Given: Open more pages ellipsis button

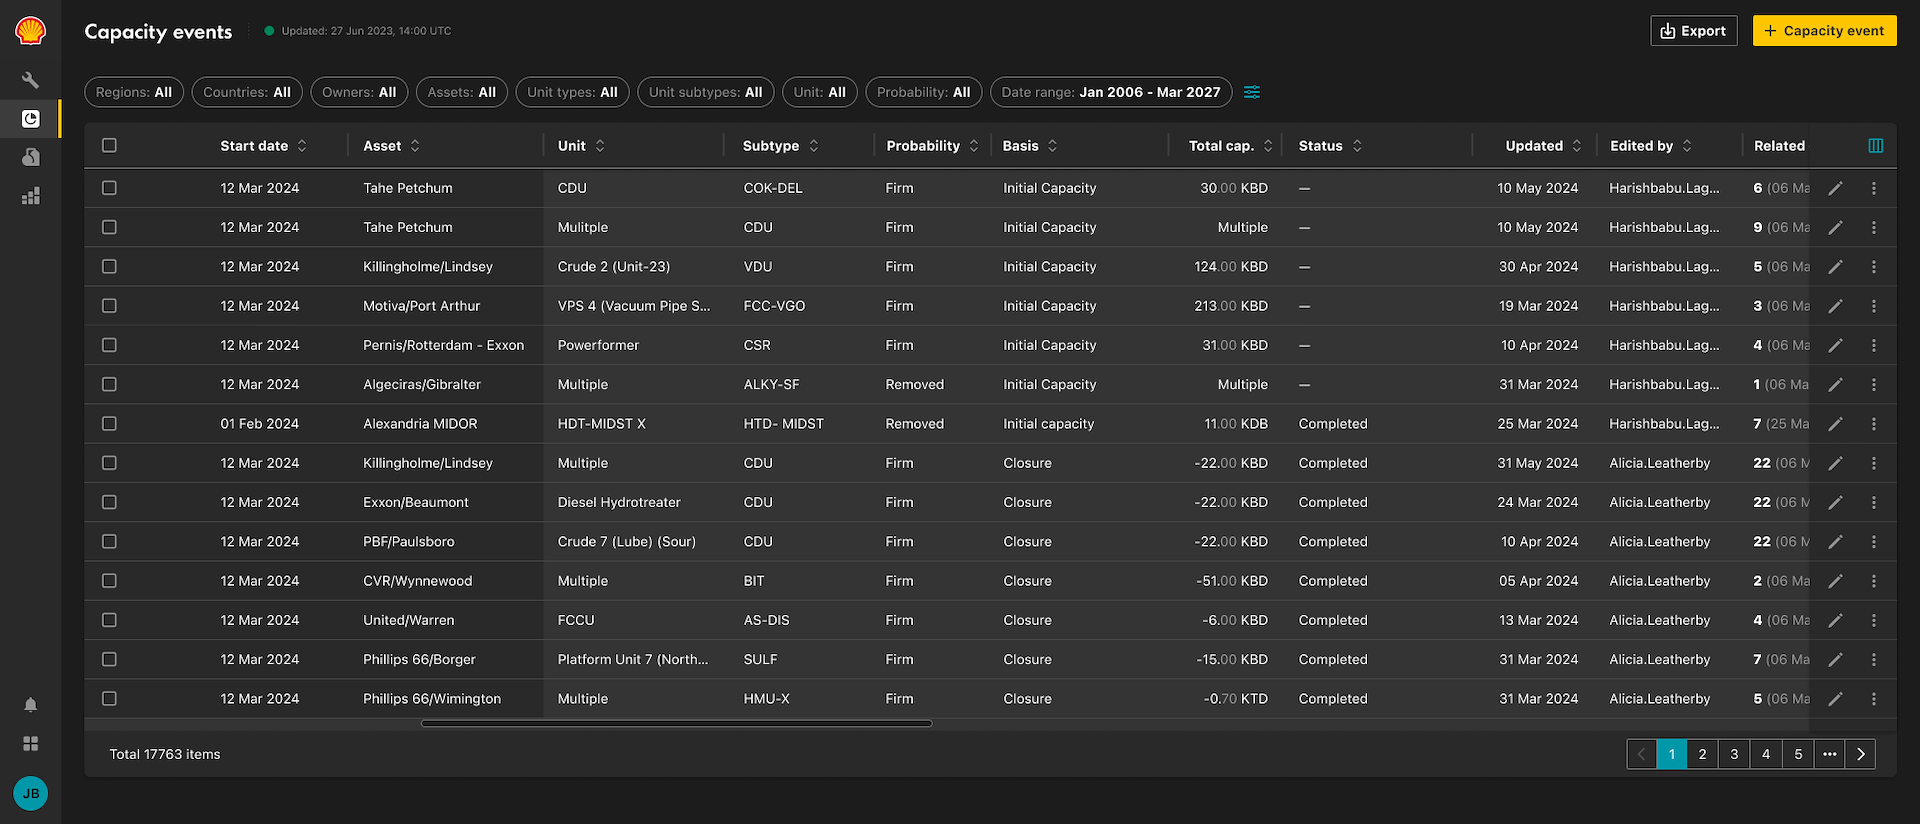Looking at the screenshot, I should pos(1829,754).
